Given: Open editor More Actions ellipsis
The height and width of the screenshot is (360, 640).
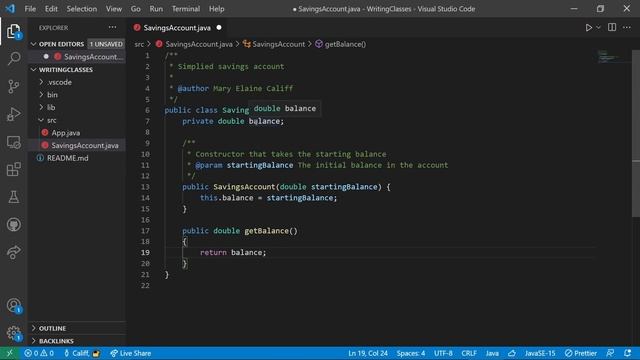Looking at the screenshot, I should point(627,27).
